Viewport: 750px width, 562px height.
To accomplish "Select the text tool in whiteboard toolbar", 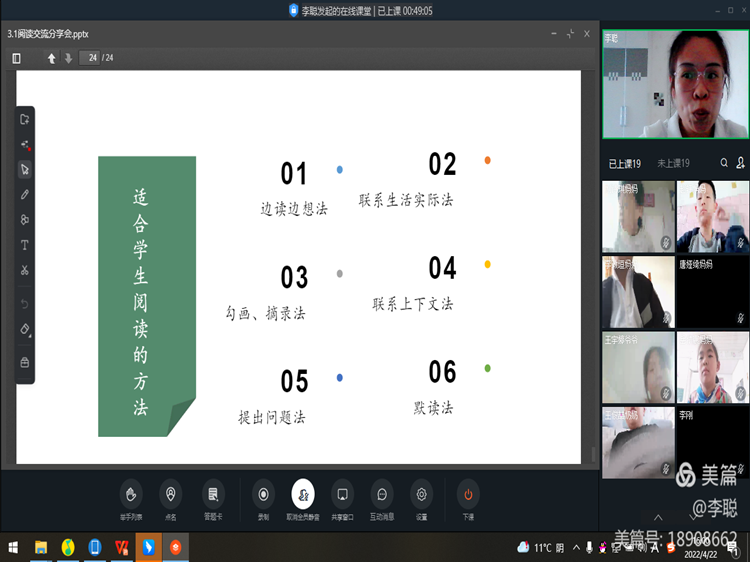I will click(x=25, y=245).
